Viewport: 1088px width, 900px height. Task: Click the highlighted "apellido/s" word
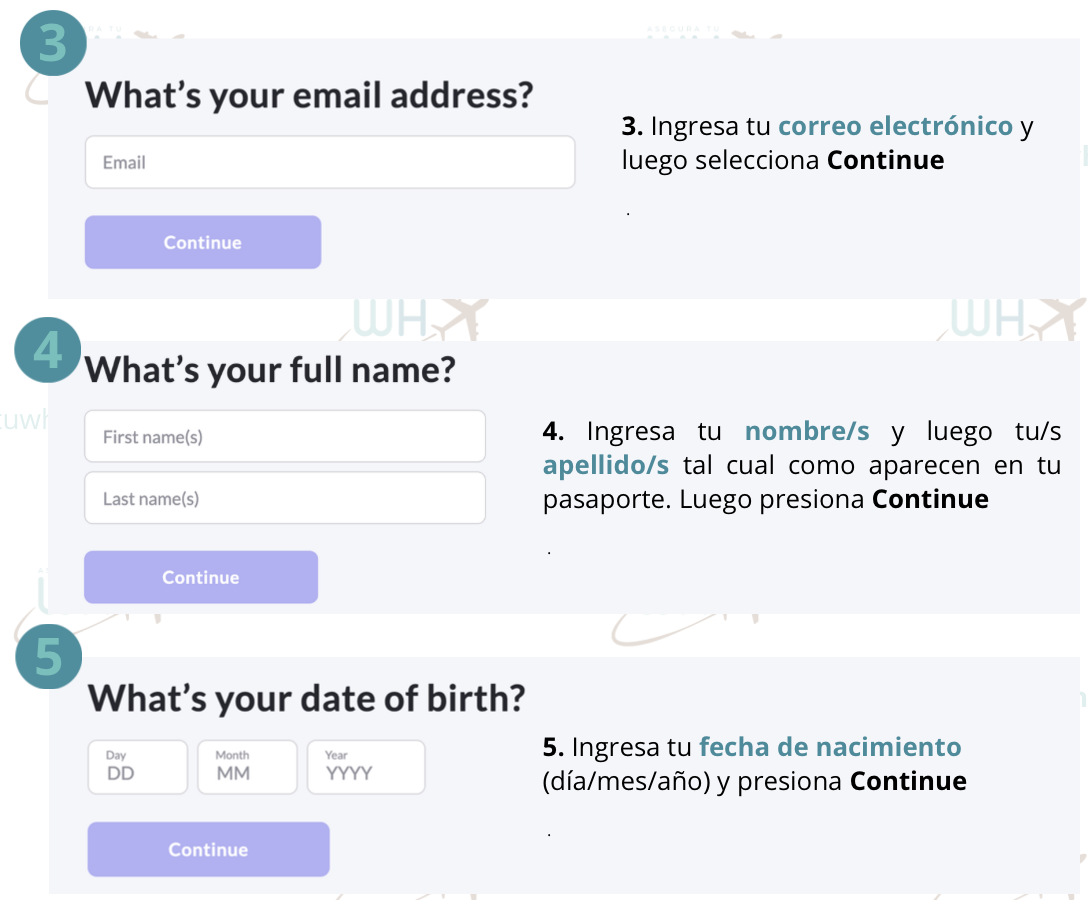tap(606, 466)
